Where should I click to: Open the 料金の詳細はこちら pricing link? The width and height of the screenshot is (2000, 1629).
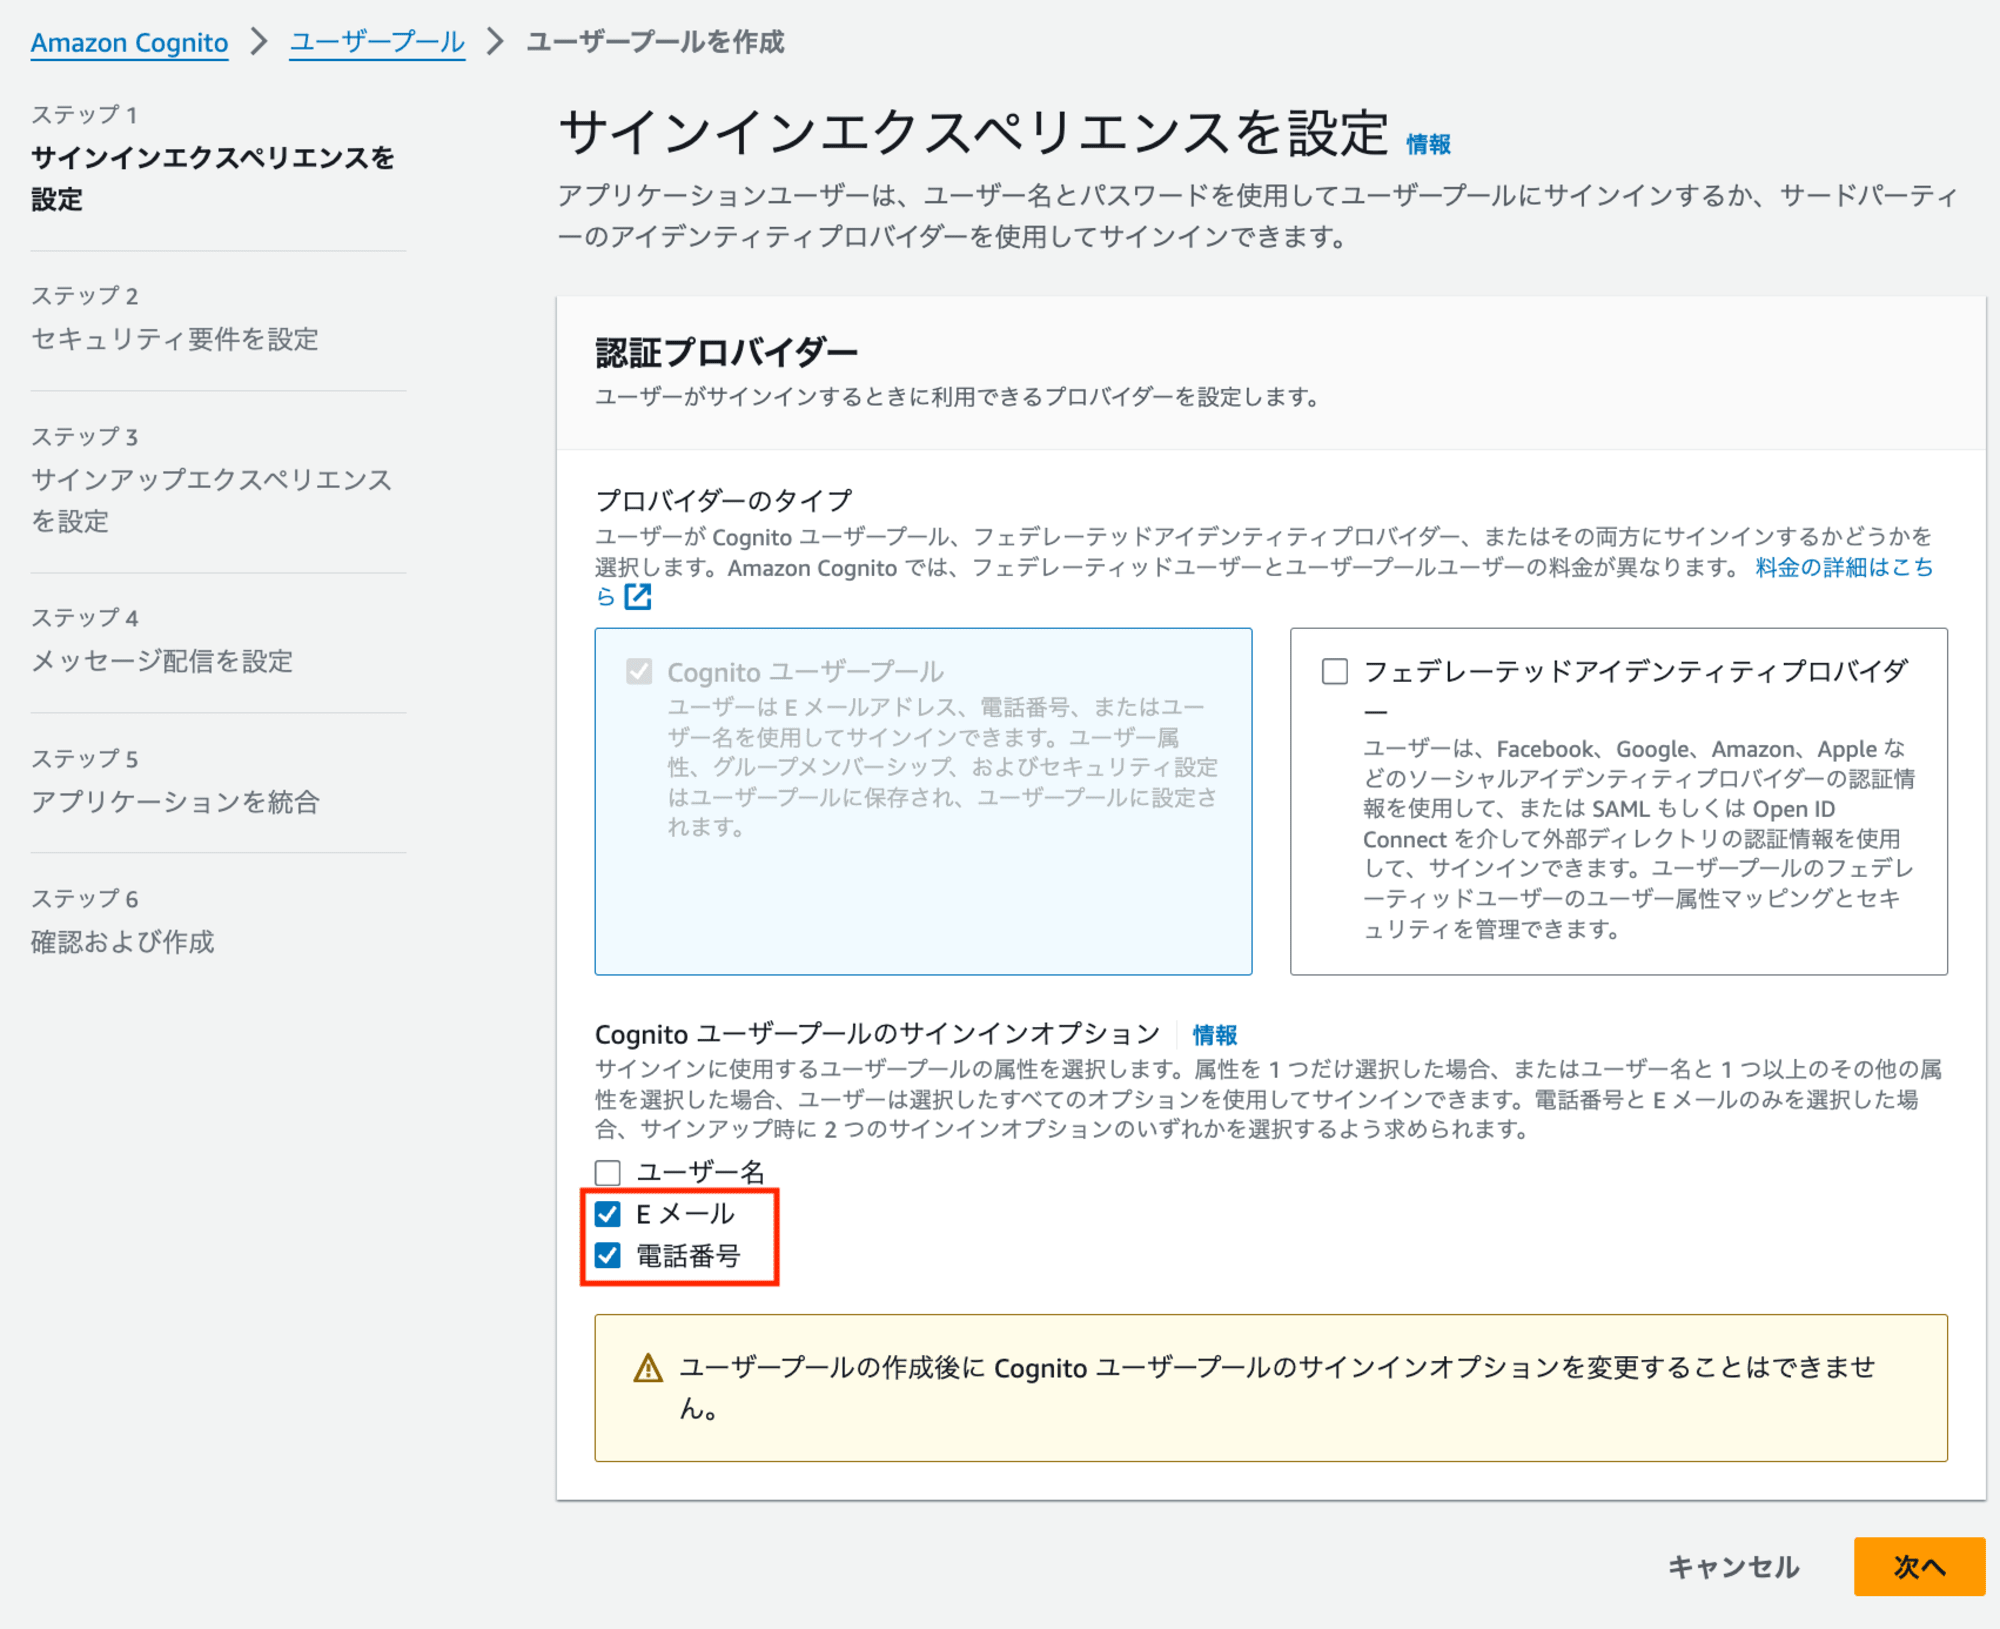[1844, 567]
